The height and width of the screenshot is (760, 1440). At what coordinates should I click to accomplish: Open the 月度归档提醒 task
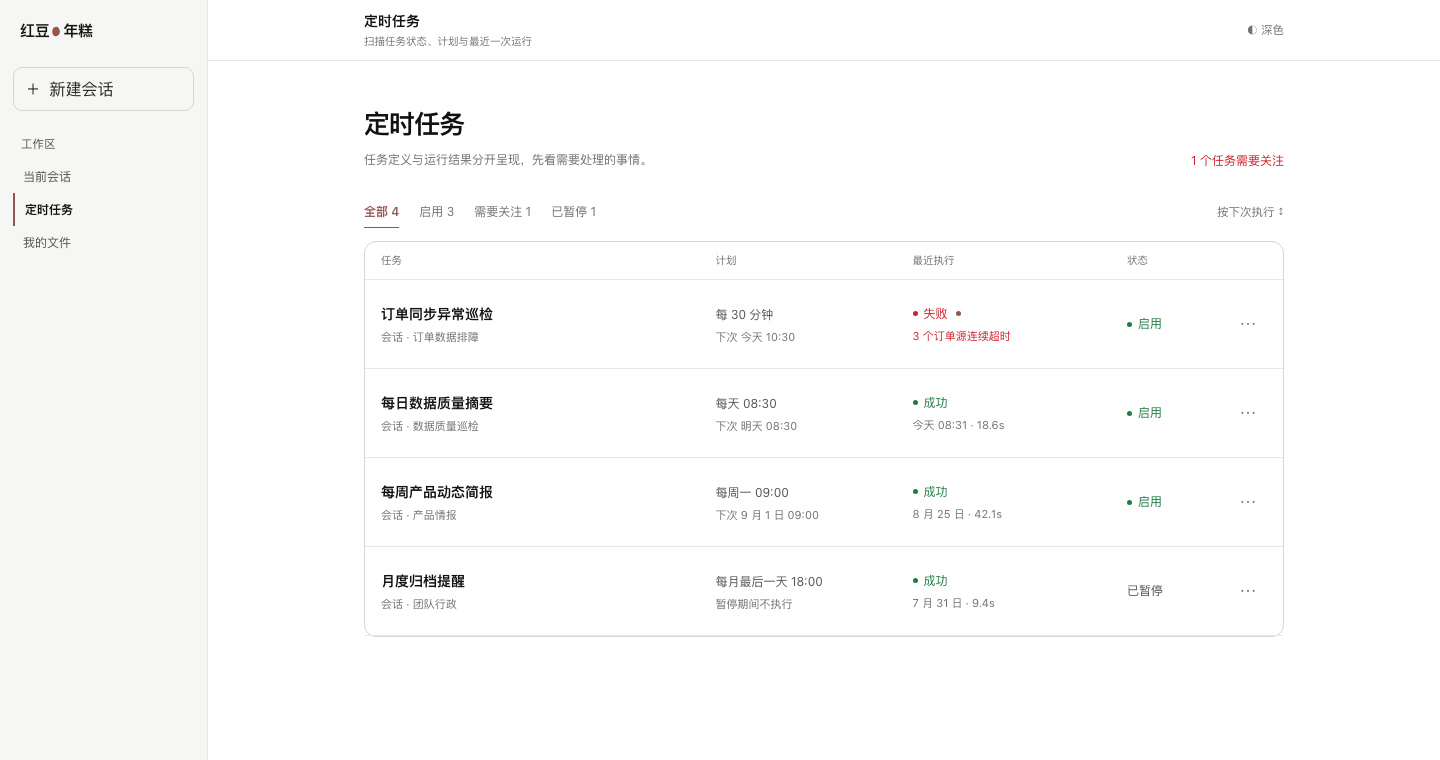(x=423, y=581)
